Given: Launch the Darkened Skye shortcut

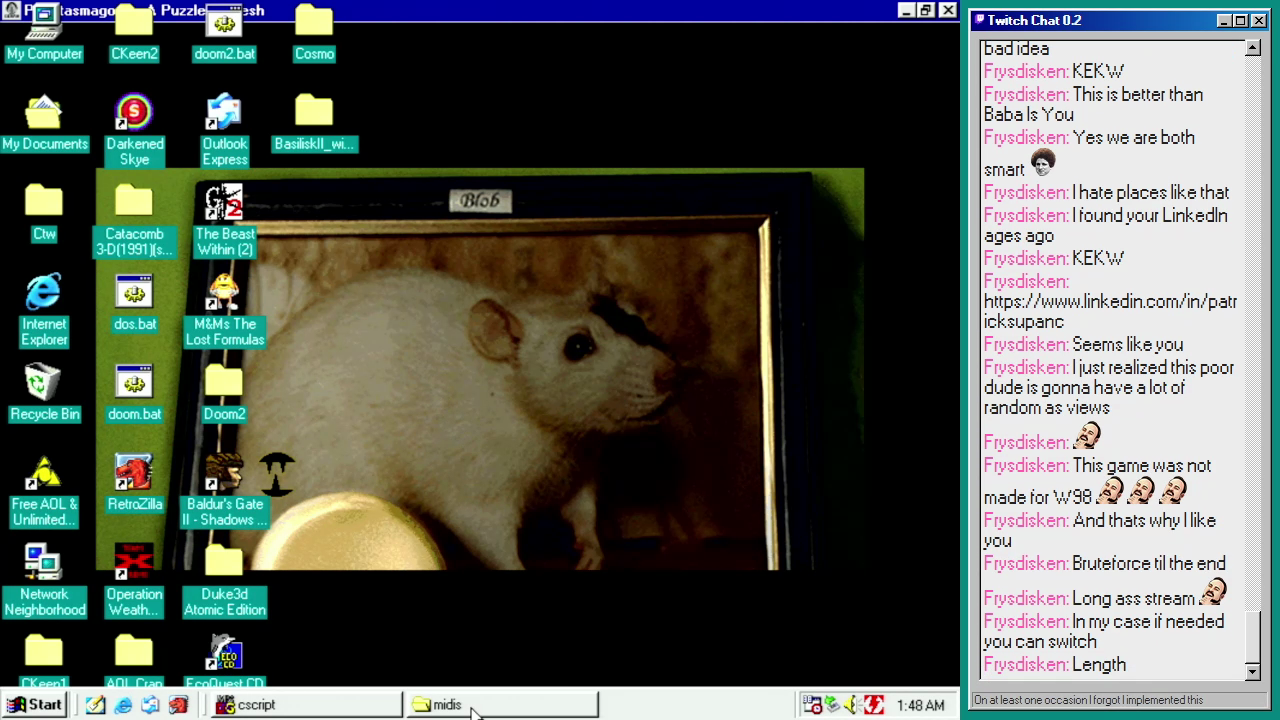Looking at the screenshot, I should (x=134, y=131).
